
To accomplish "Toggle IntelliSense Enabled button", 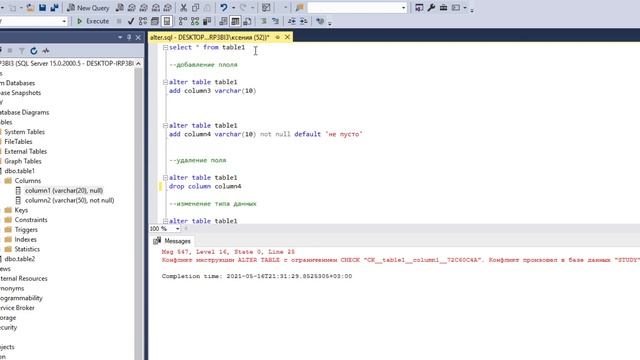I will point(167,21).
